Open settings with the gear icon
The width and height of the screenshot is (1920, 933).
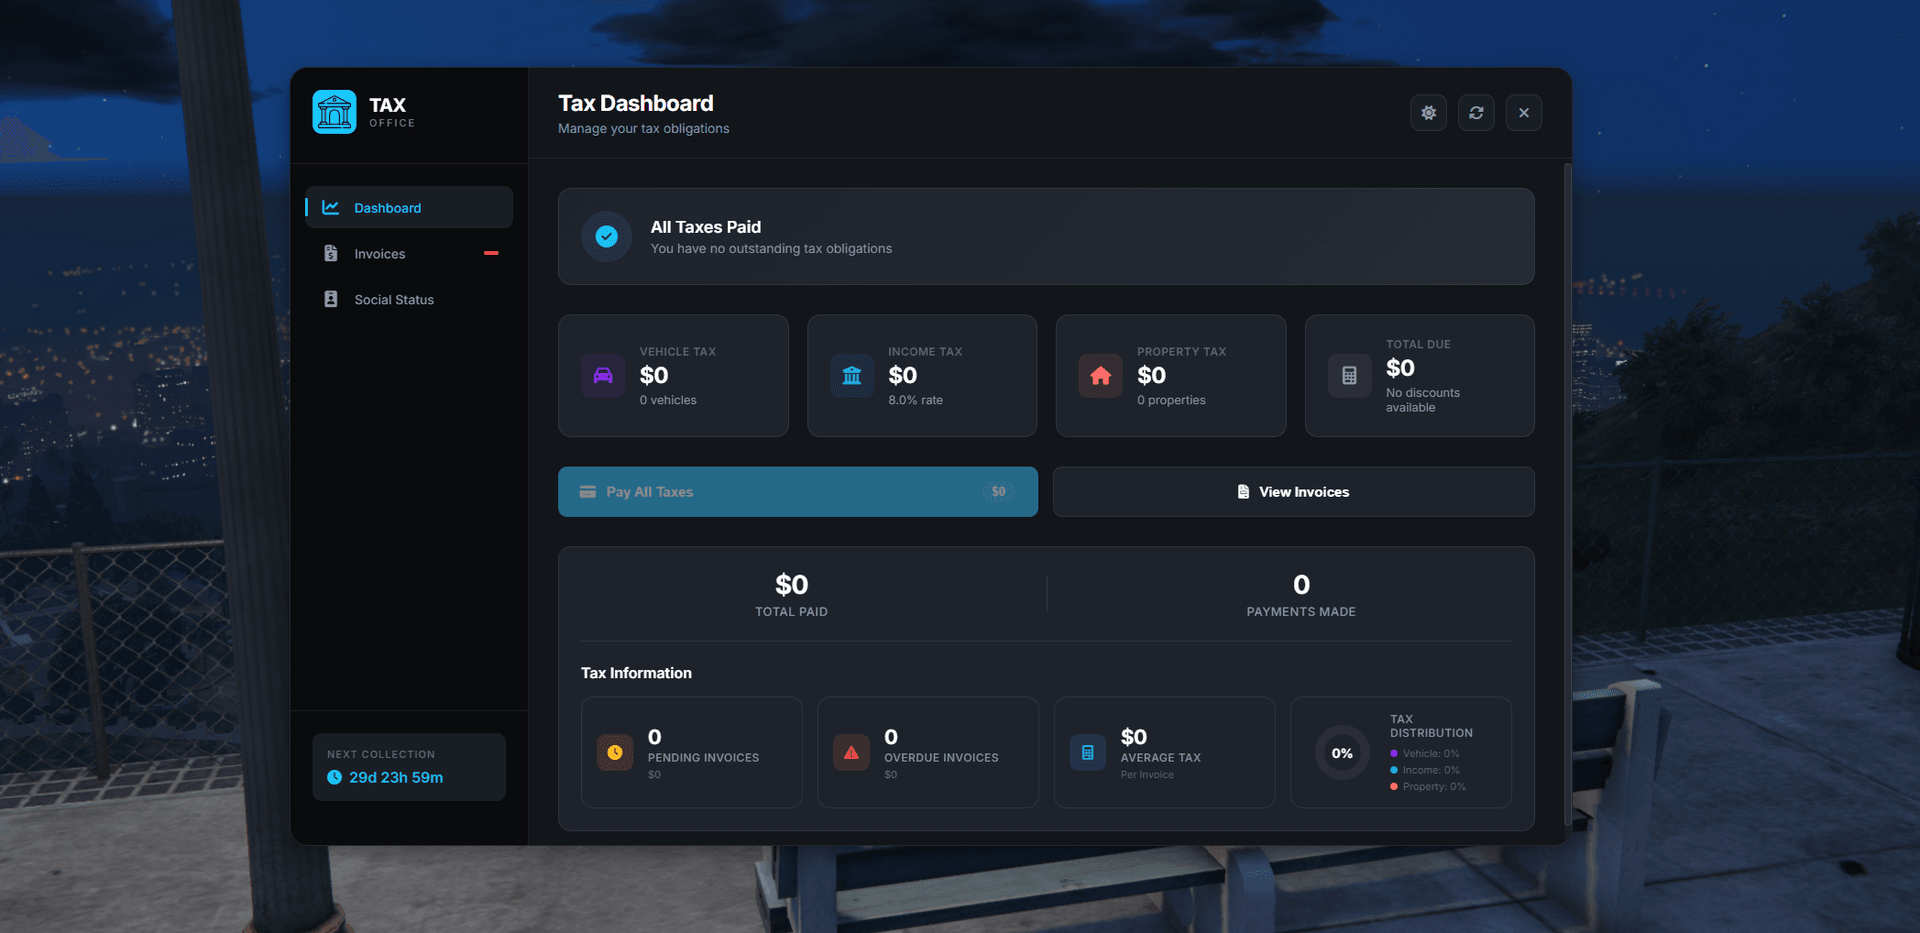pyautogui.click(x=1428, y=113)
